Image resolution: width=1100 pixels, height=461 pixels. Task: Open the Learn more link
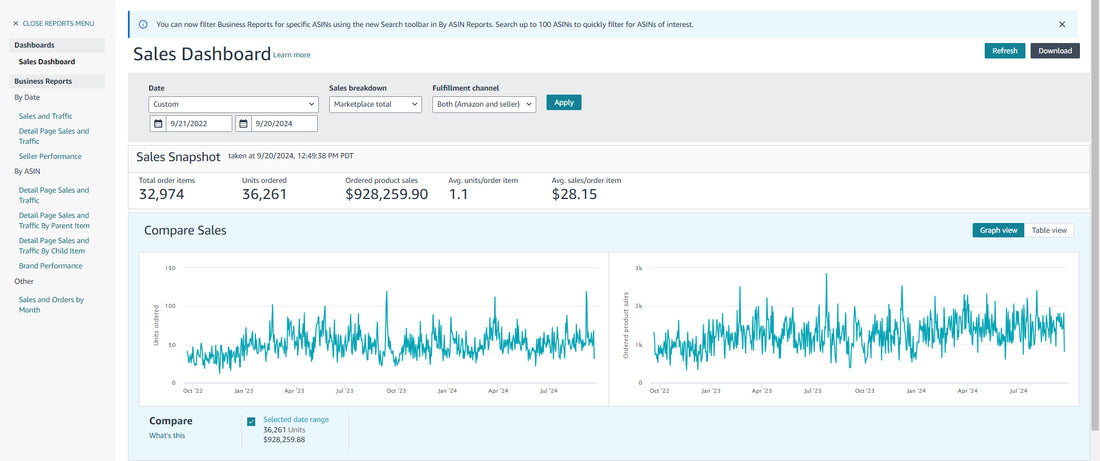[292, 56]
